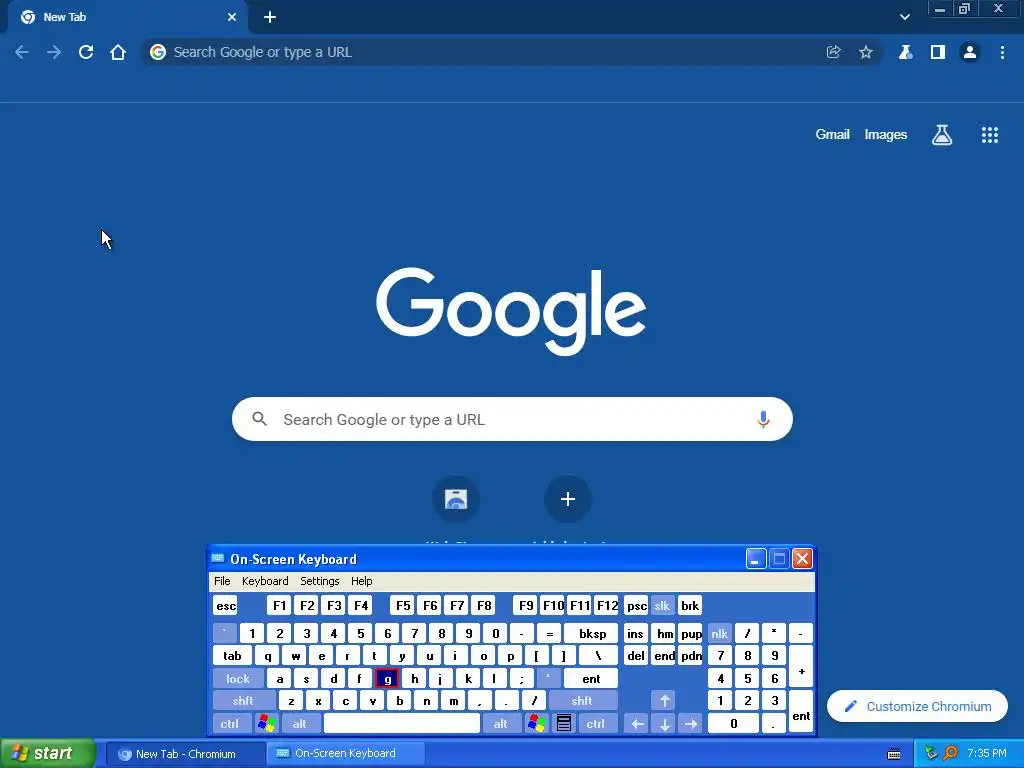Click the left arrow key
The width and height of the screenshot is (1024, 768).
point(637,724)
